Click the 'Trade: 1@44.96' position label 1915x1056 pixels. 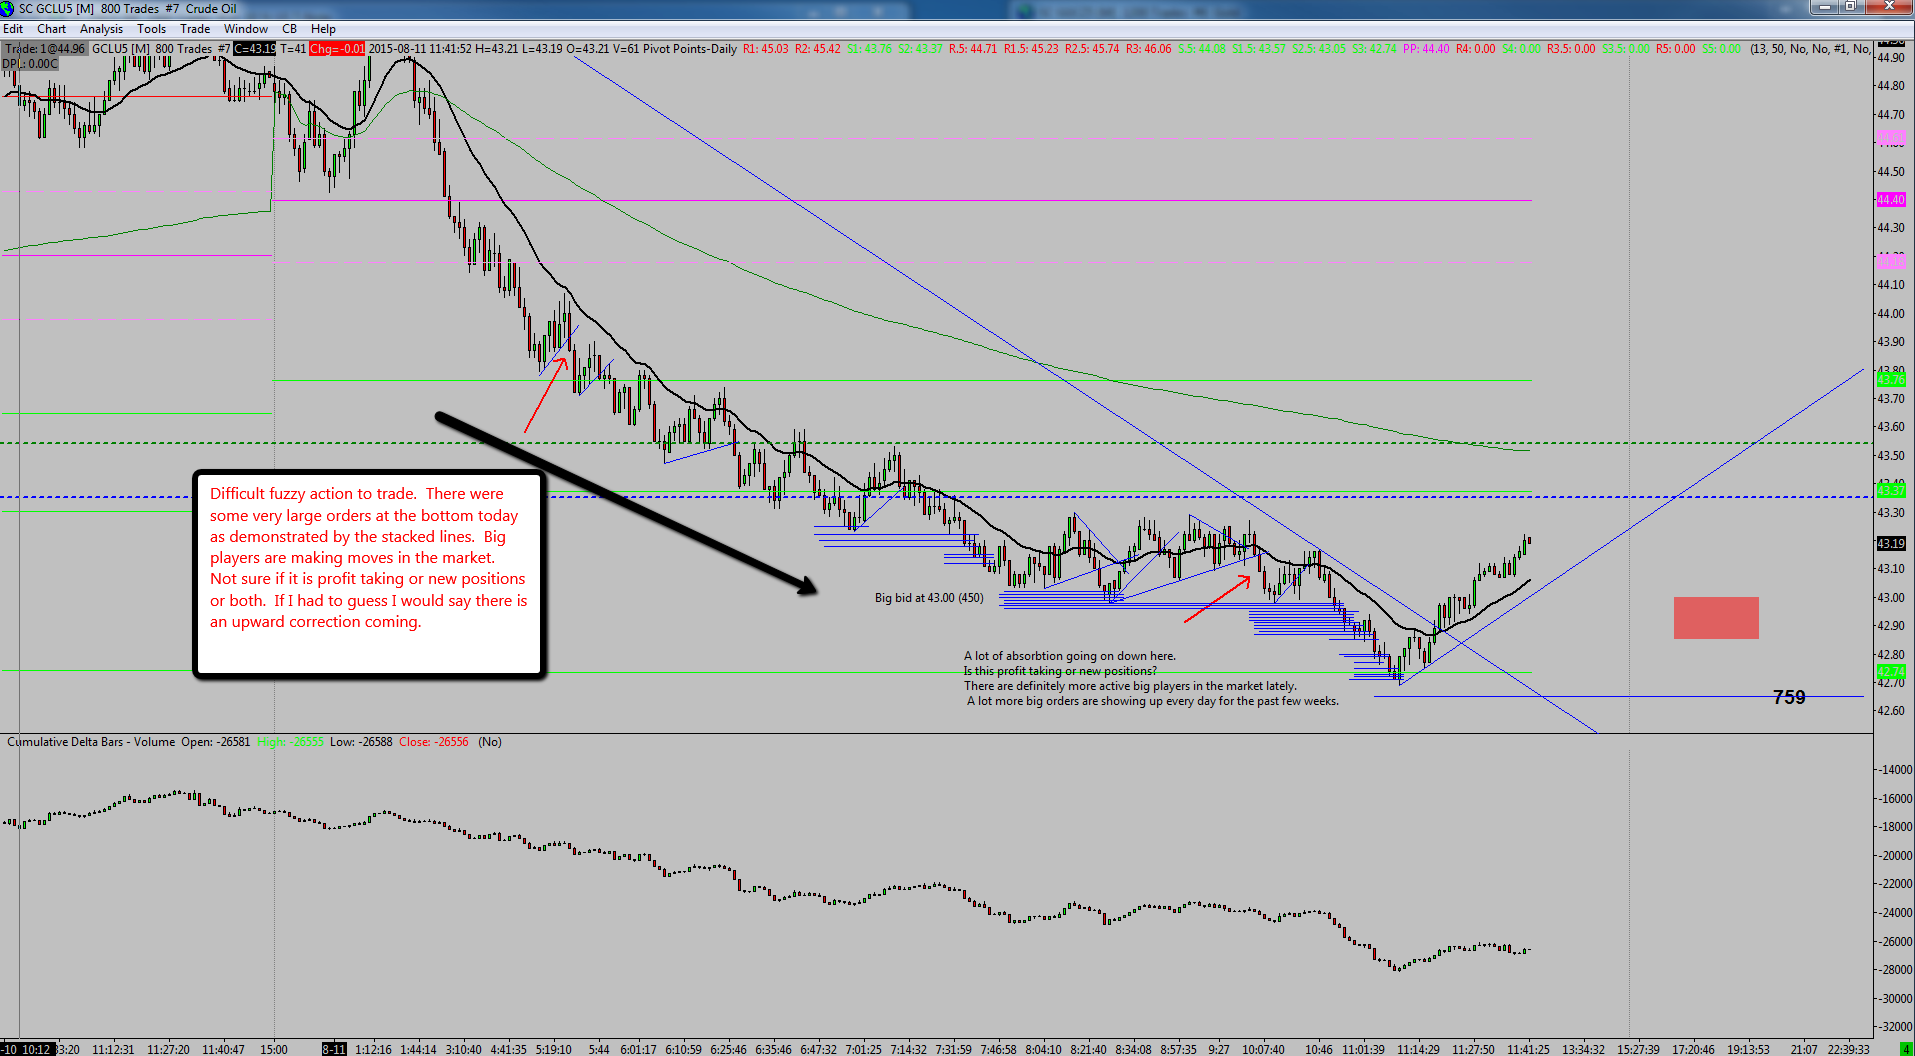45,49
